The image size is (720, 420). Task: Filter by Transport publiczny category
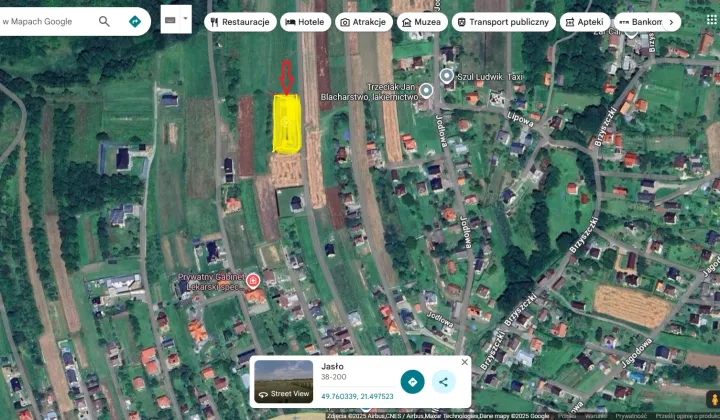(504, 22)
